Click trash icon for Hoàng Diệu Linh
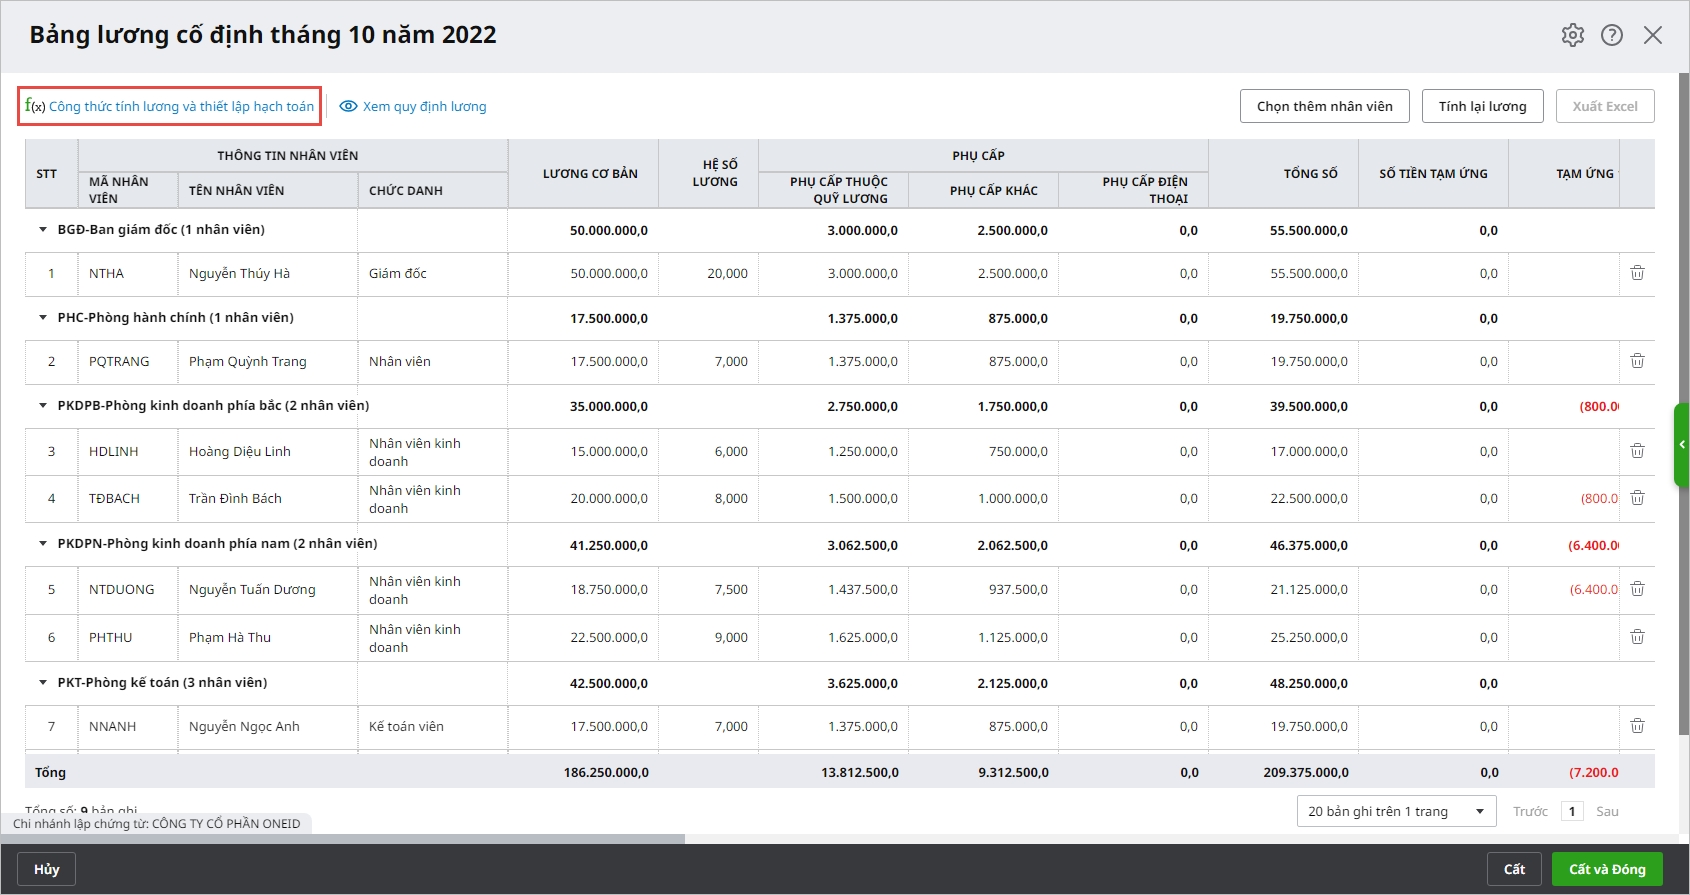The width and height of the screenshot is (1690, 895). (x=1637, y=451)
